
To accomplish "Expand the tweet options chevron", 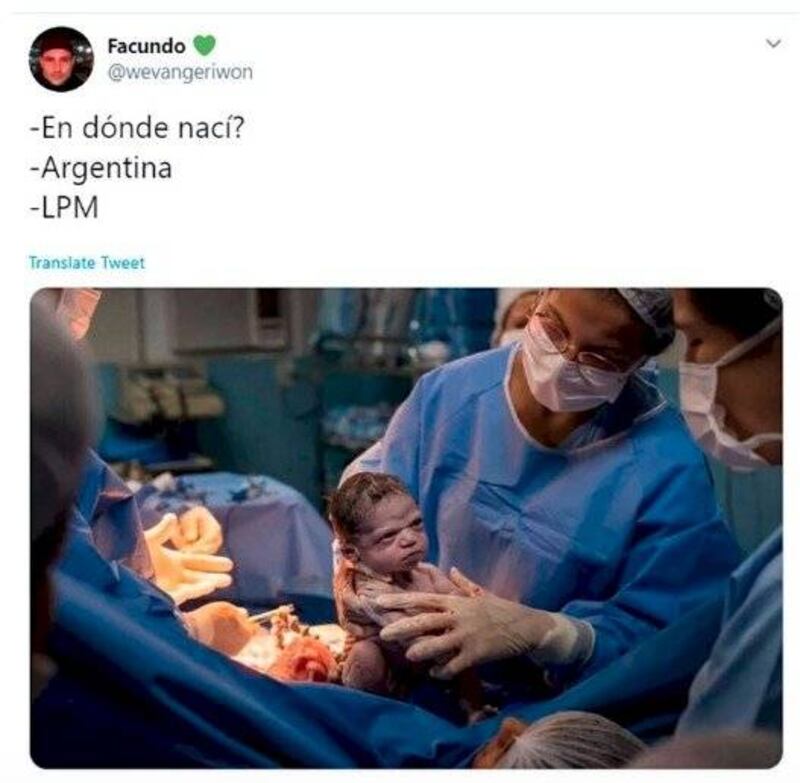I will click(x=773, y=43).
